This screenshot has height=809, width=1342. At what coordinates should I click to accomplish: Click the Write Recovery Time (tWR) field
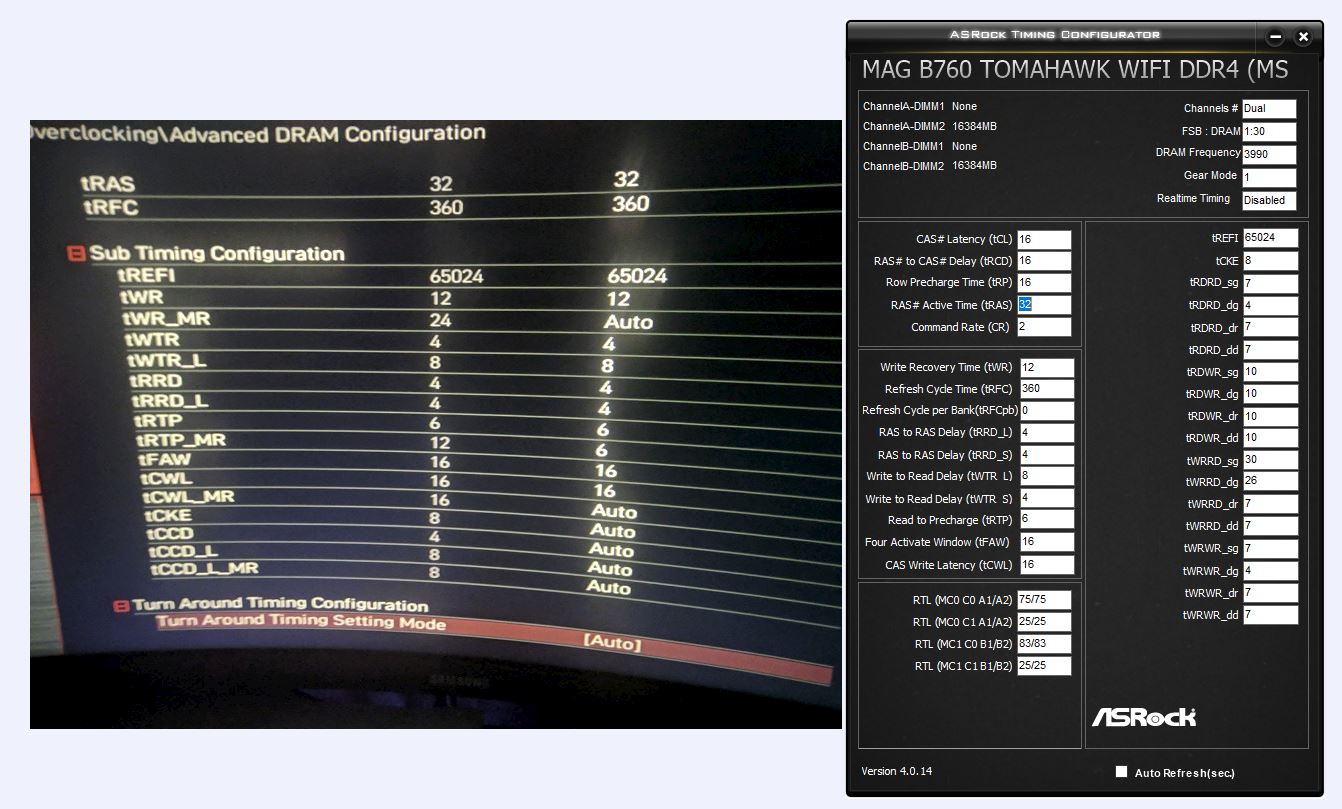(1047, 367)
